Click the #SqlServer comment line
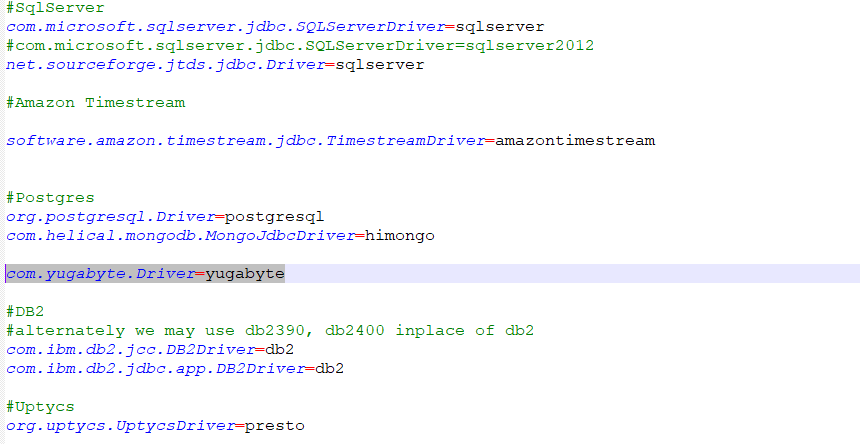Screen dimensions: 860x444 (x=55, y=8)
